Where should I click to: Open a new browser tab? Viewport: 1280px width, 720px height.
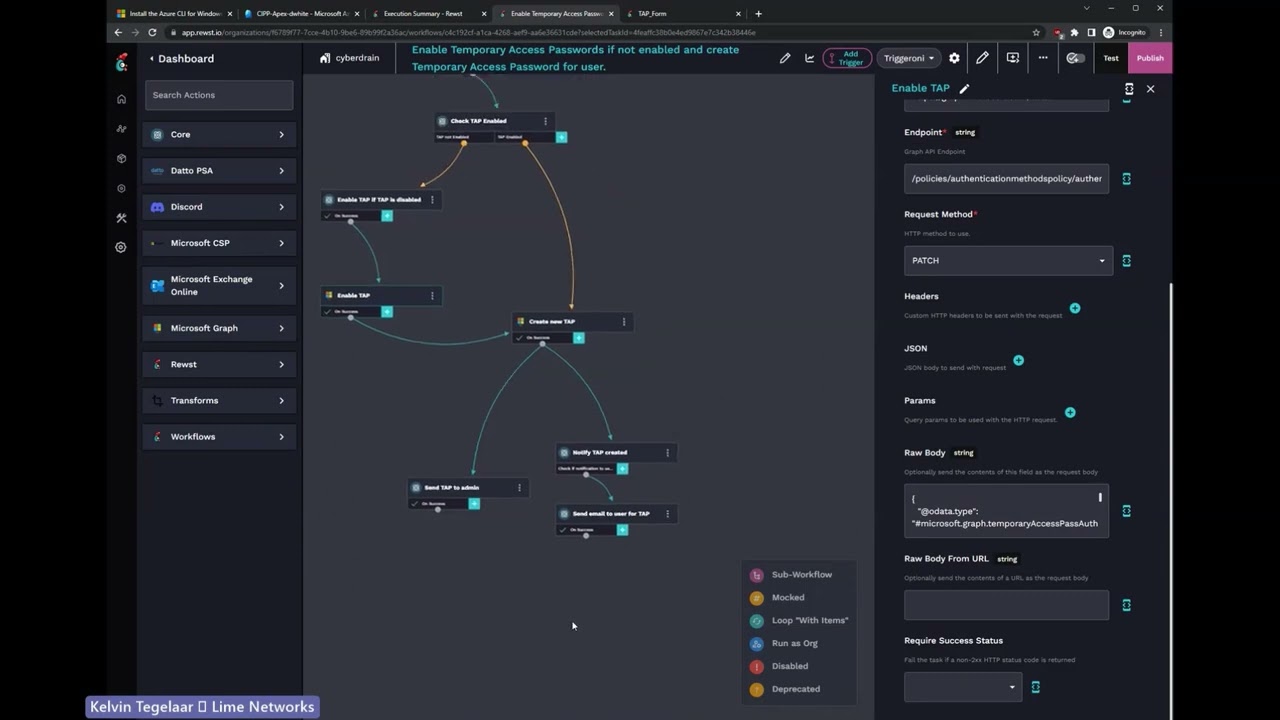(x=758, y=14)
